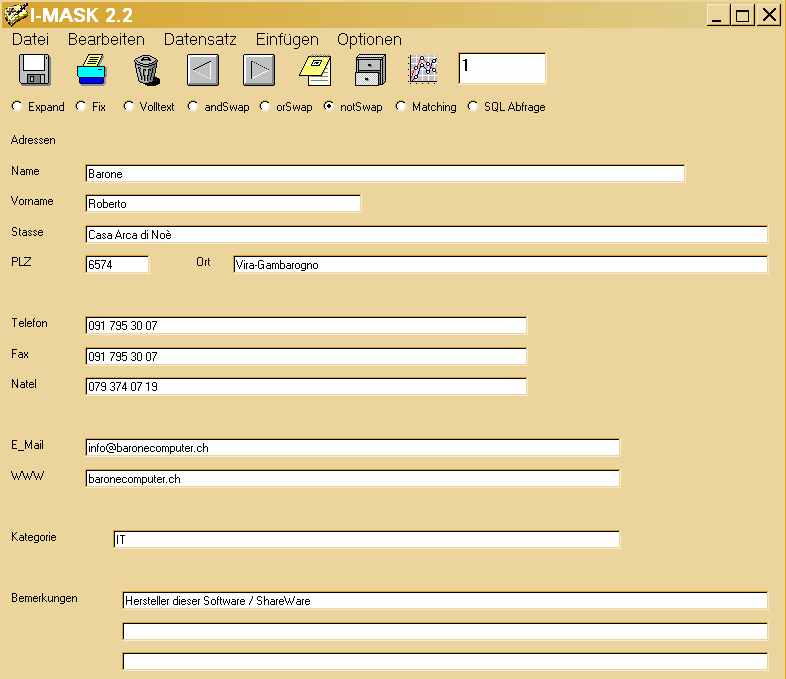Click the Telefon field

point(306,325)
